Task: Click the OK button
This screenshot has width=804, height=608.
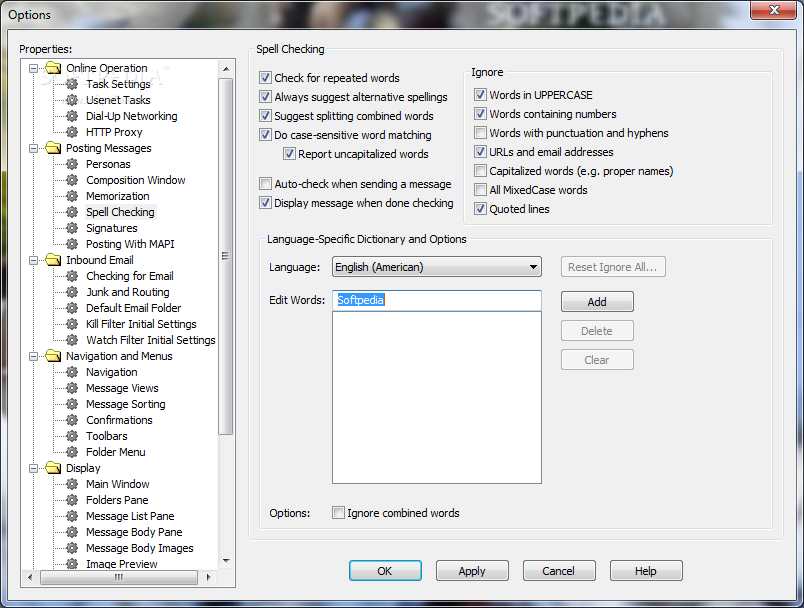Action: coord(385,571)
